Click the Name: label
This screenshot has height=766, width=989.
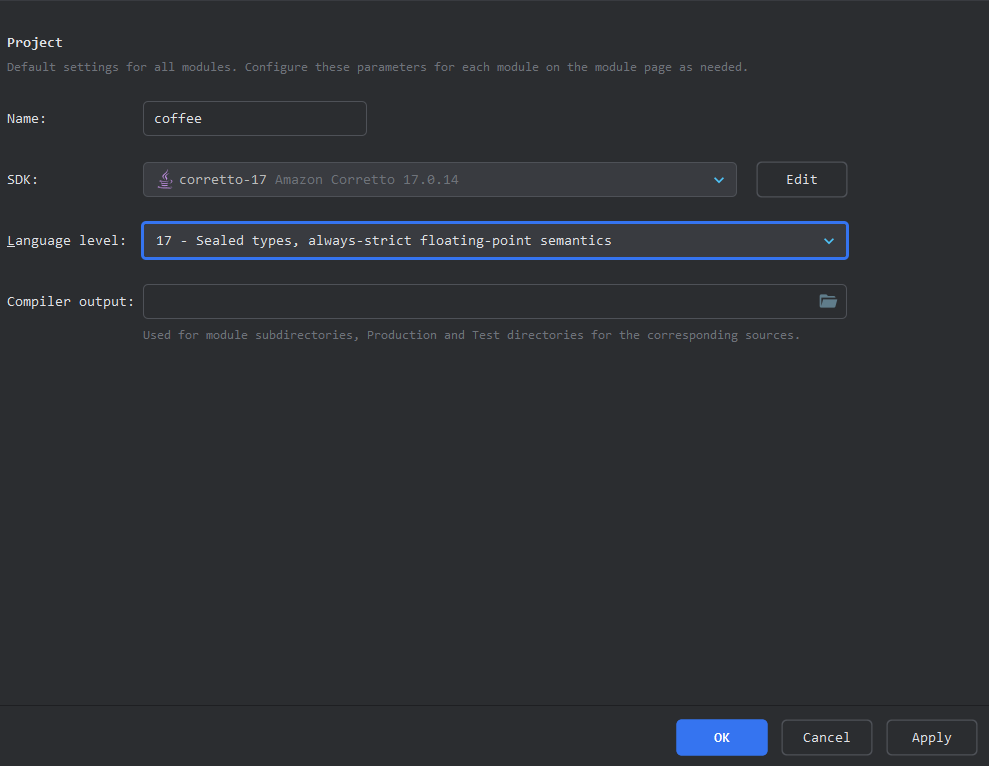point(26,119)
